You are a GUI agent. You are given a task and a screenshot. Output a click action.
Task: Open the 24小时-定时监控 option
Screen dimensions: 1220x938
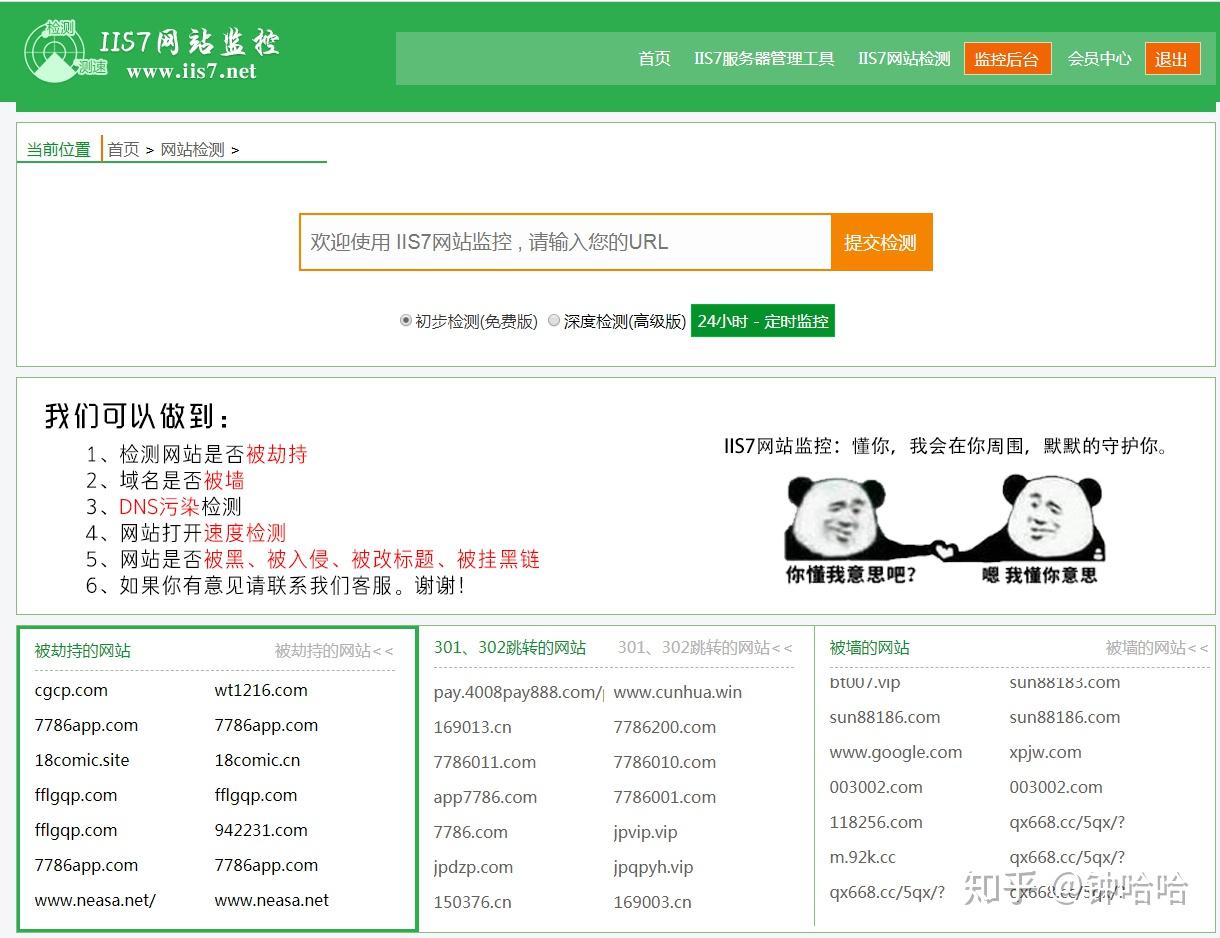point(762,321)
